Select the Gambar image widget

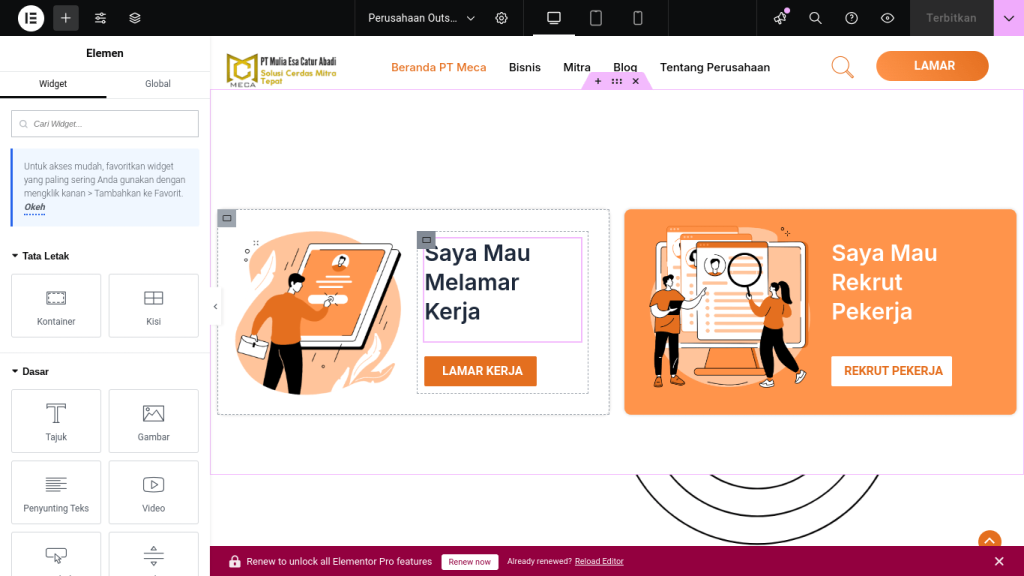(x=153, y=421)
